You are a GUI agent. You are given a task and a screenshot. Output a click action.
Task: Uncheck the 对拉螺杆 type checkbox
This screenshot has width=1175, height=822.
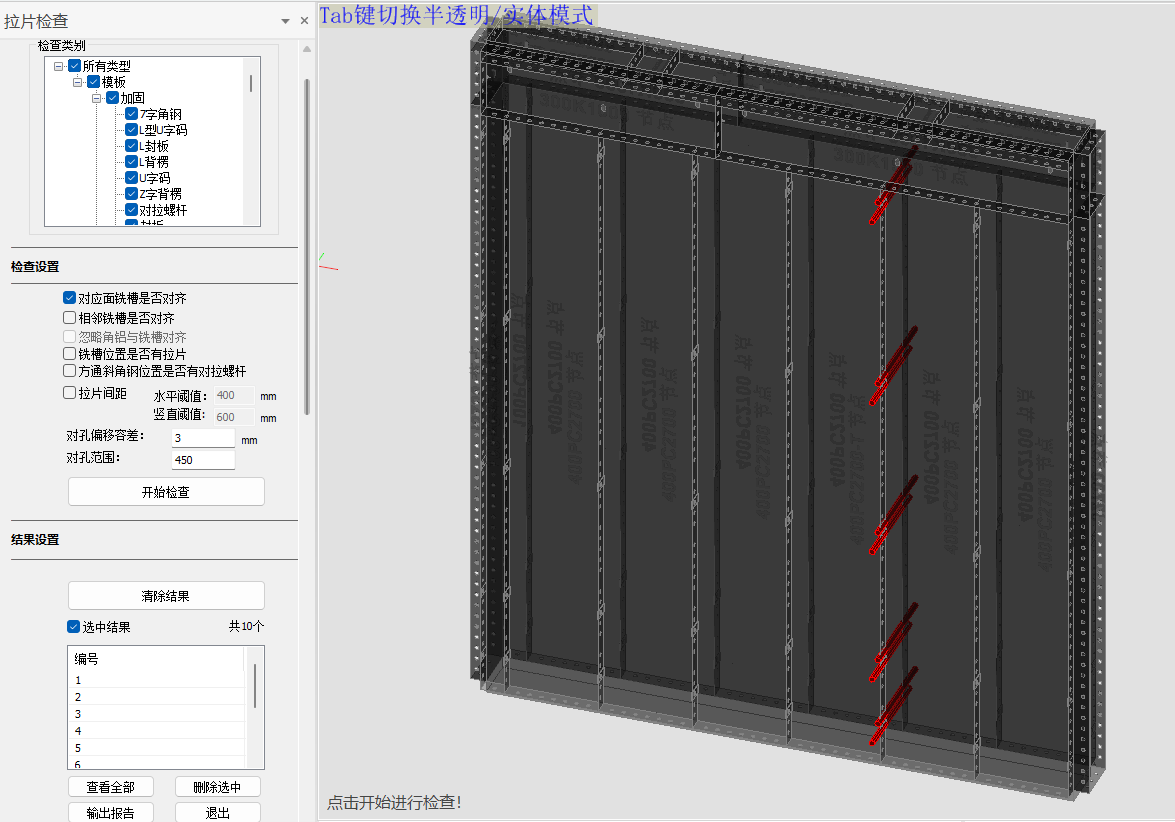point(131,210)
